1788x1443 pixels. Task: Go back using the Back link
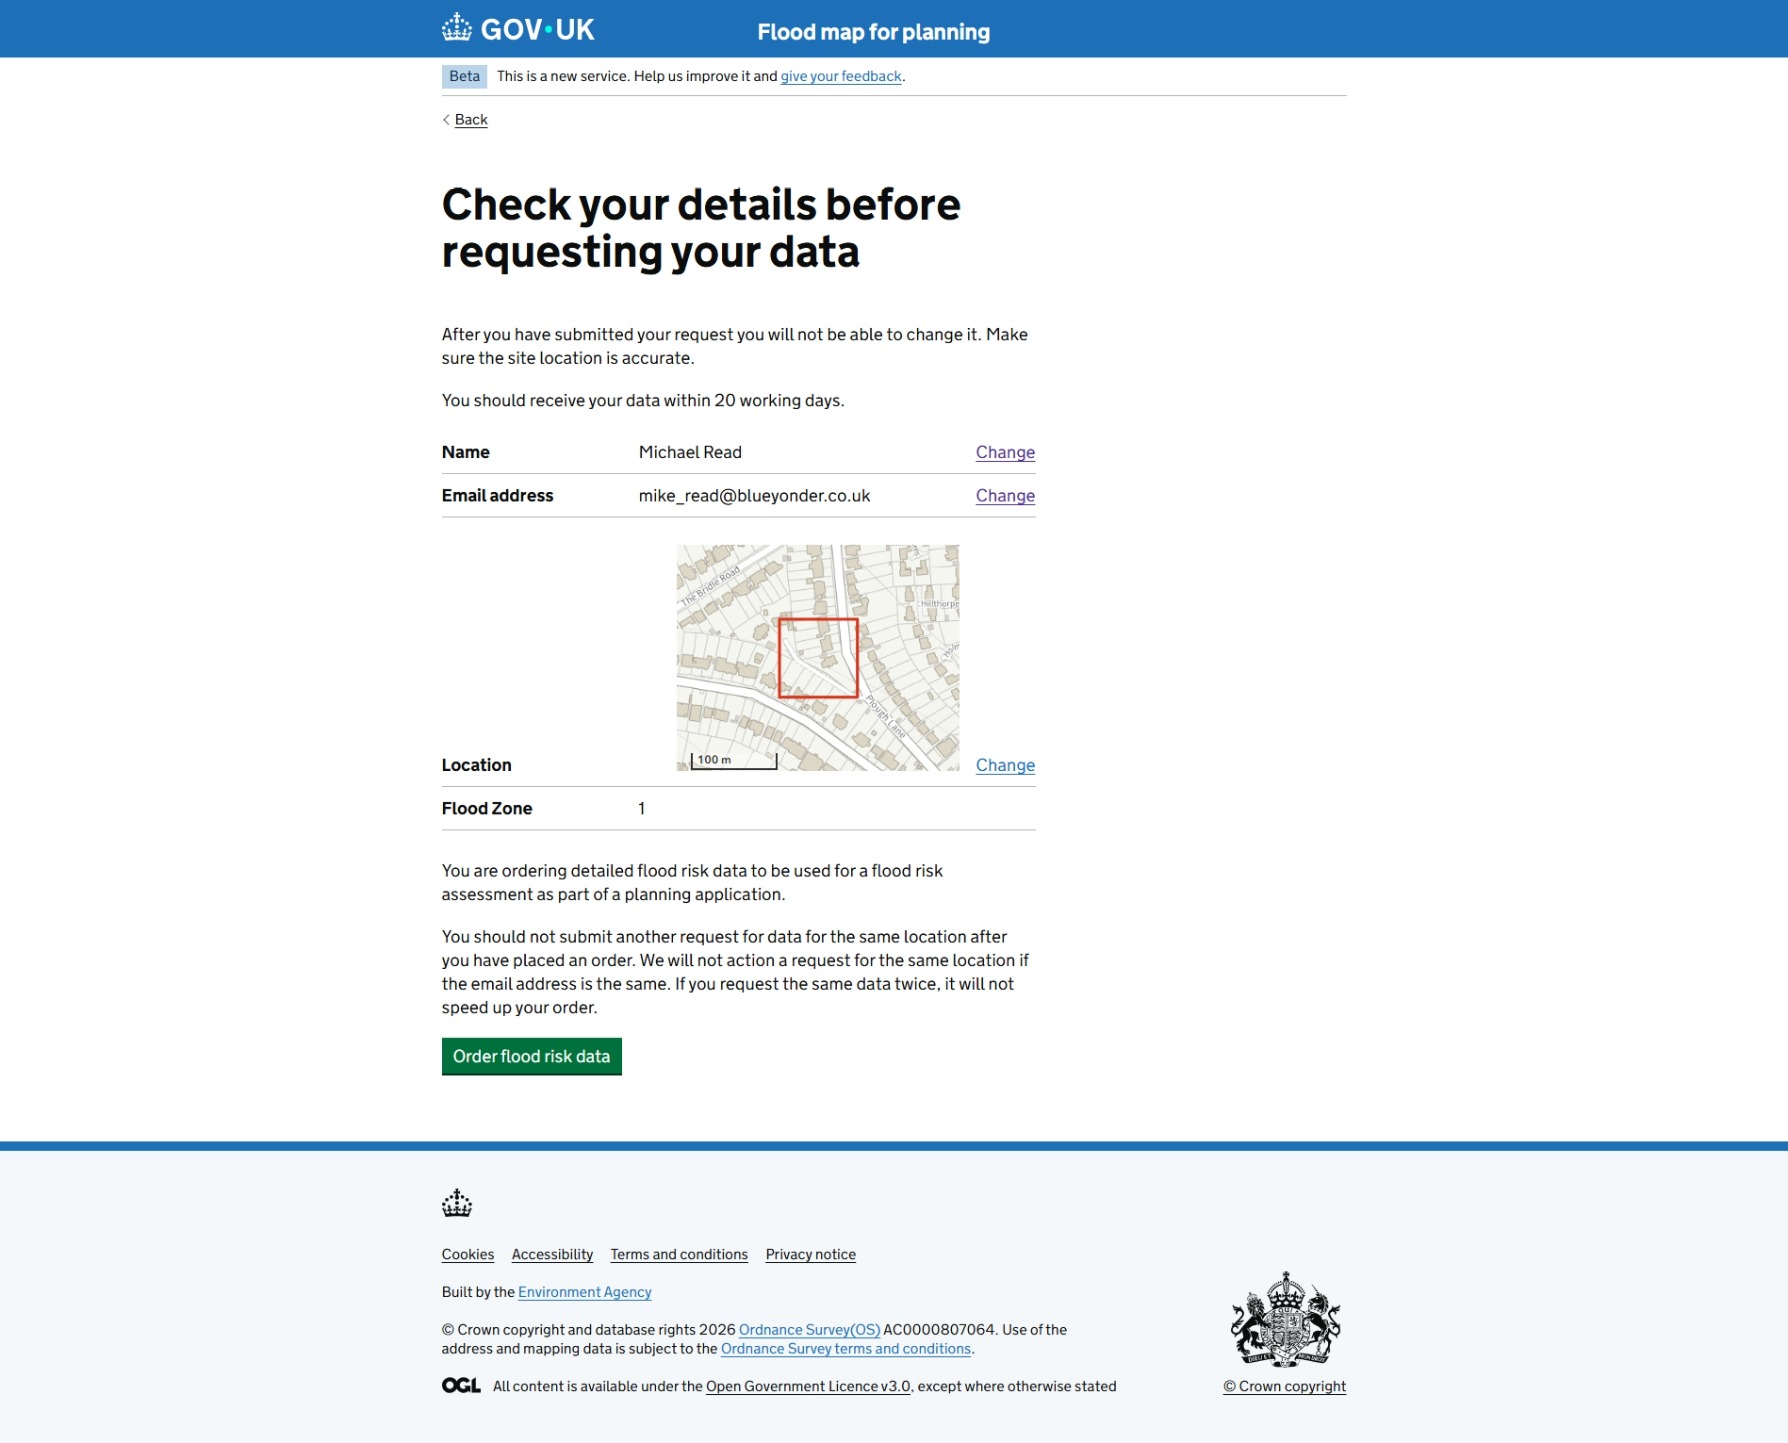(x=471, y=120)
